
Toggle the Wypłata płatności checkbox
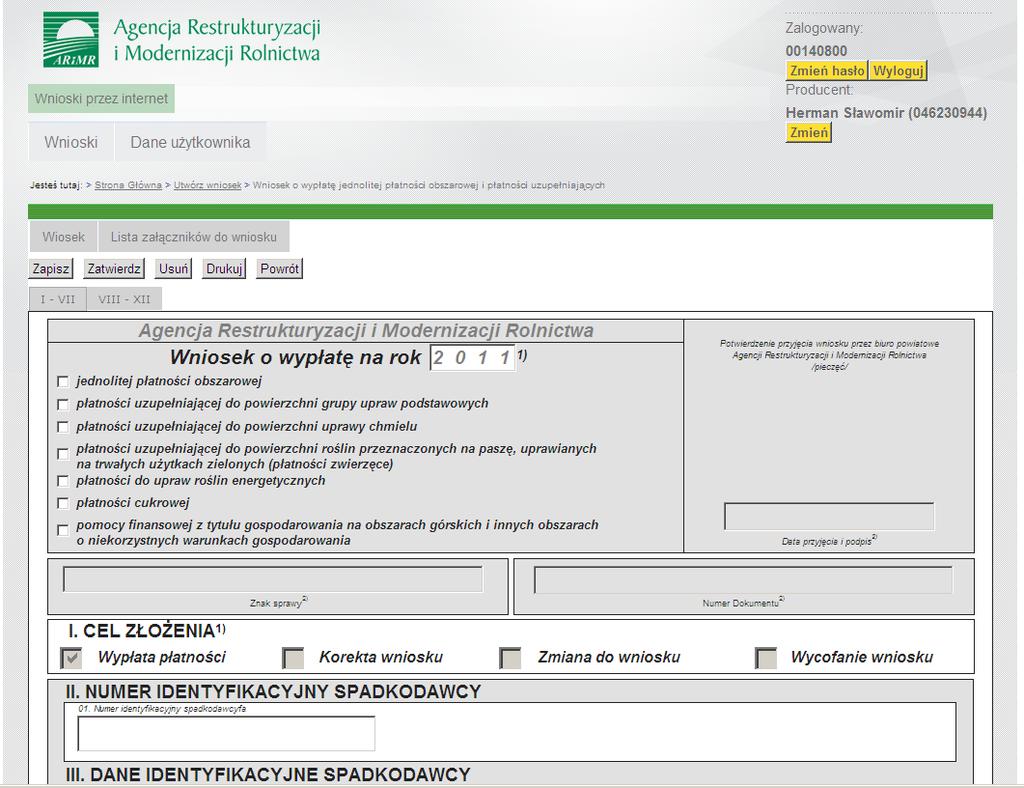(x=71, y=657)
